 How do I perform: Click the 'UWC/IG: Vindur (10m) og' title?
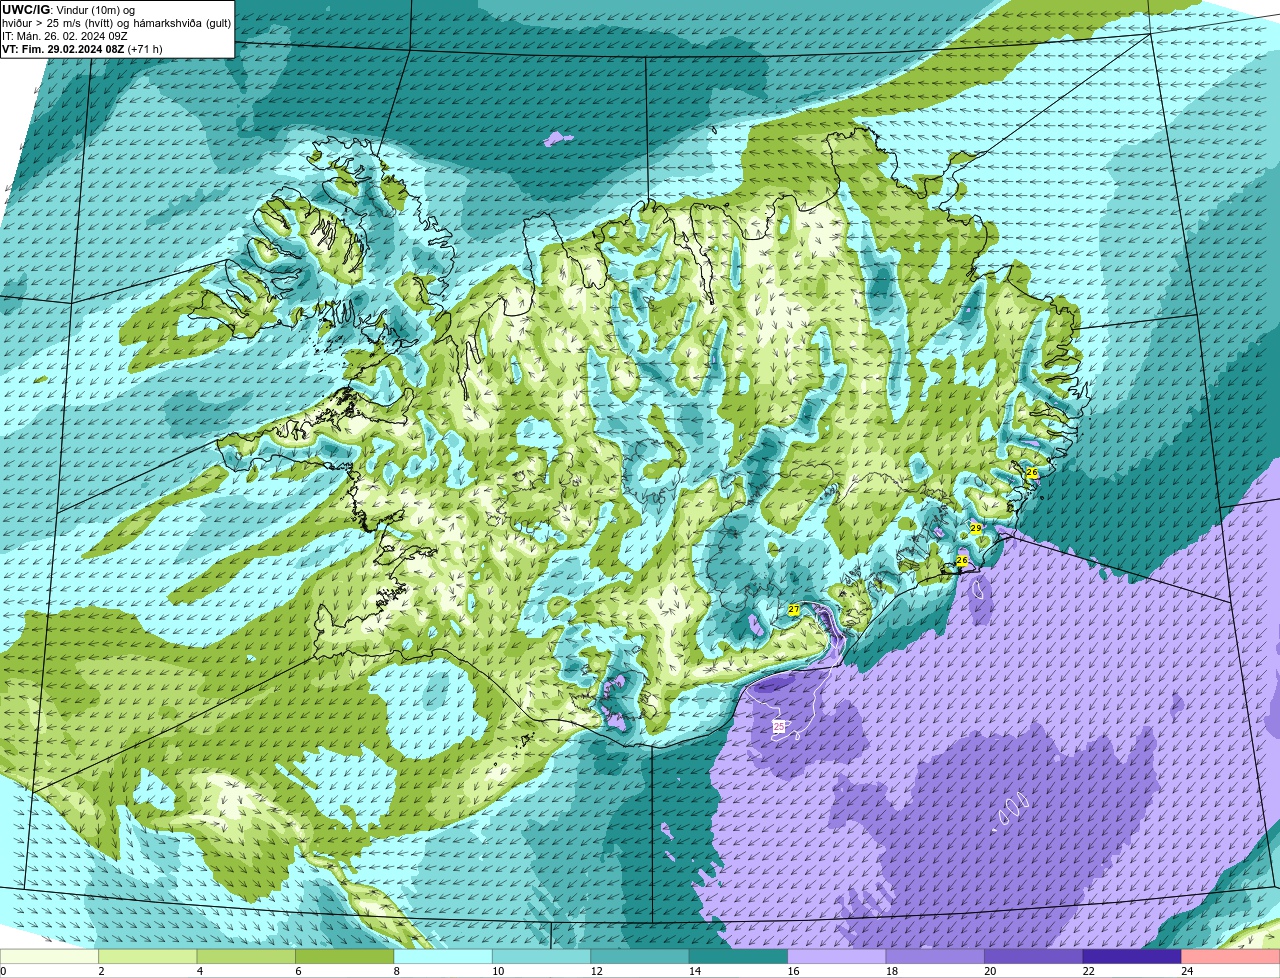[69, 10]
